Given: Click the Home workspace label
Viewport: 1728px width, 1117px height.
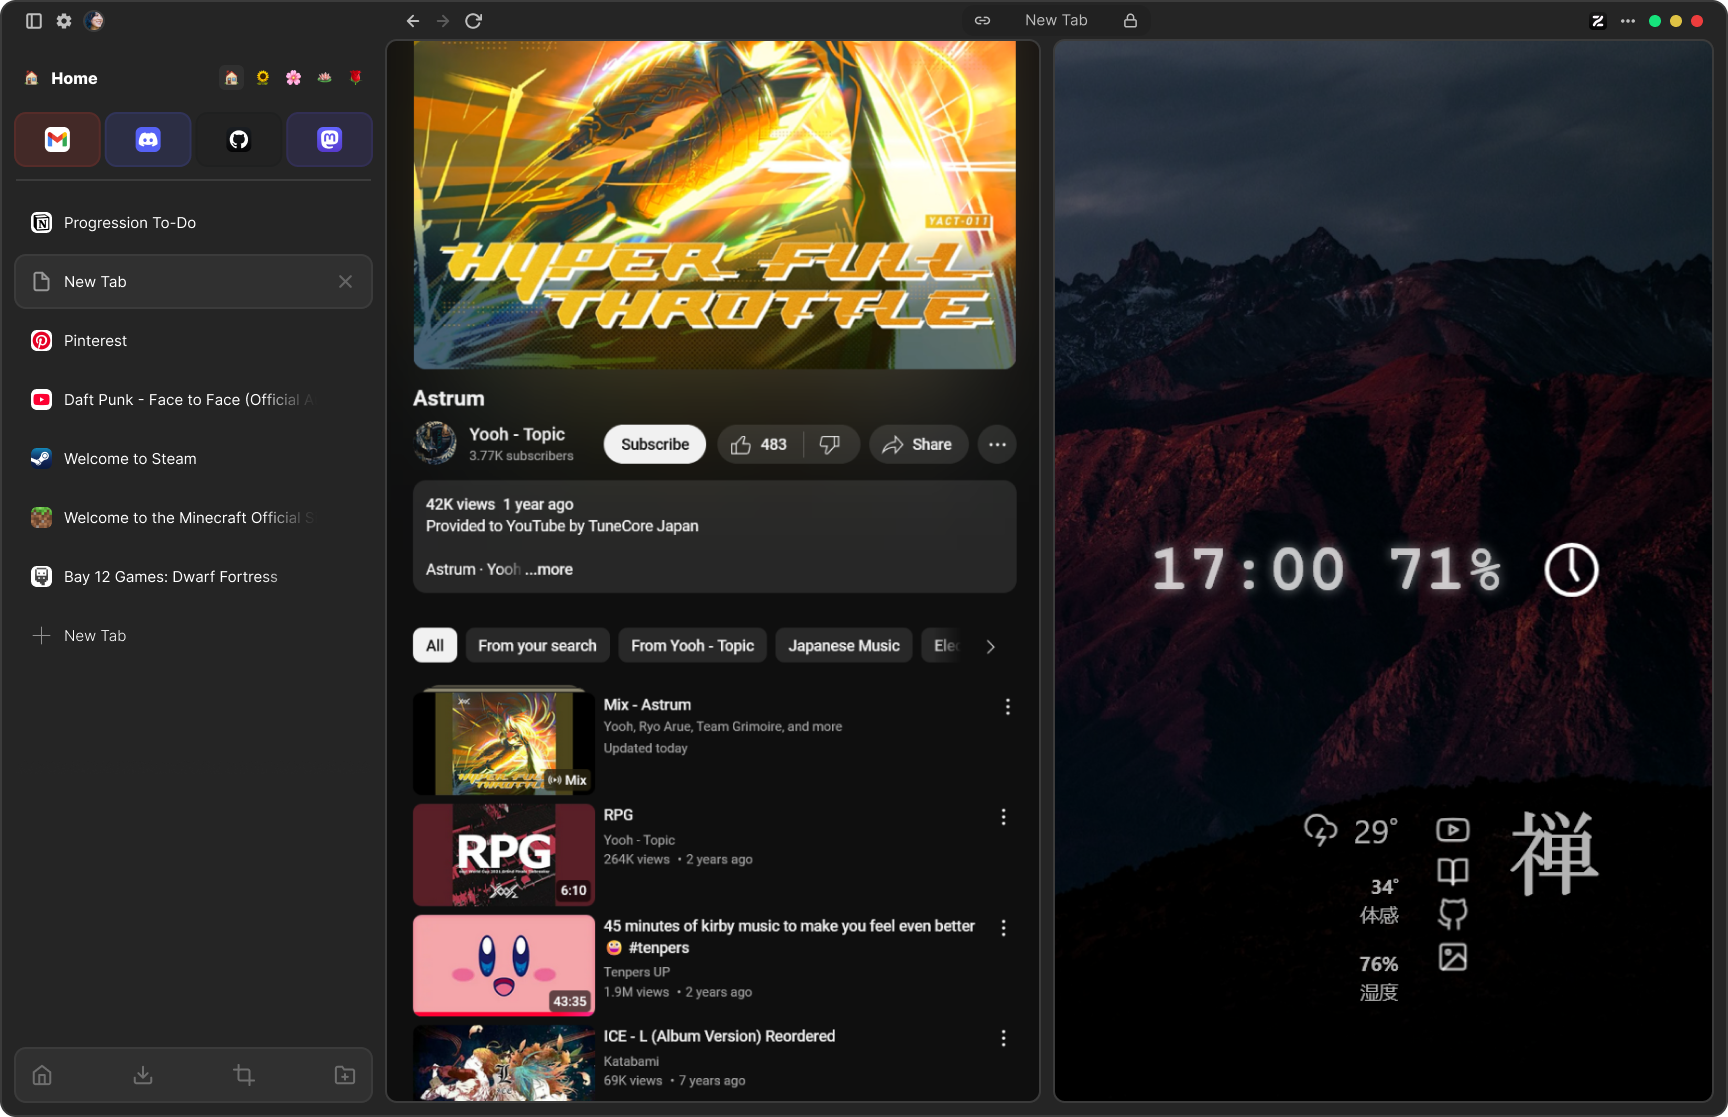Looking at the screenshot, I should [74, 78].
